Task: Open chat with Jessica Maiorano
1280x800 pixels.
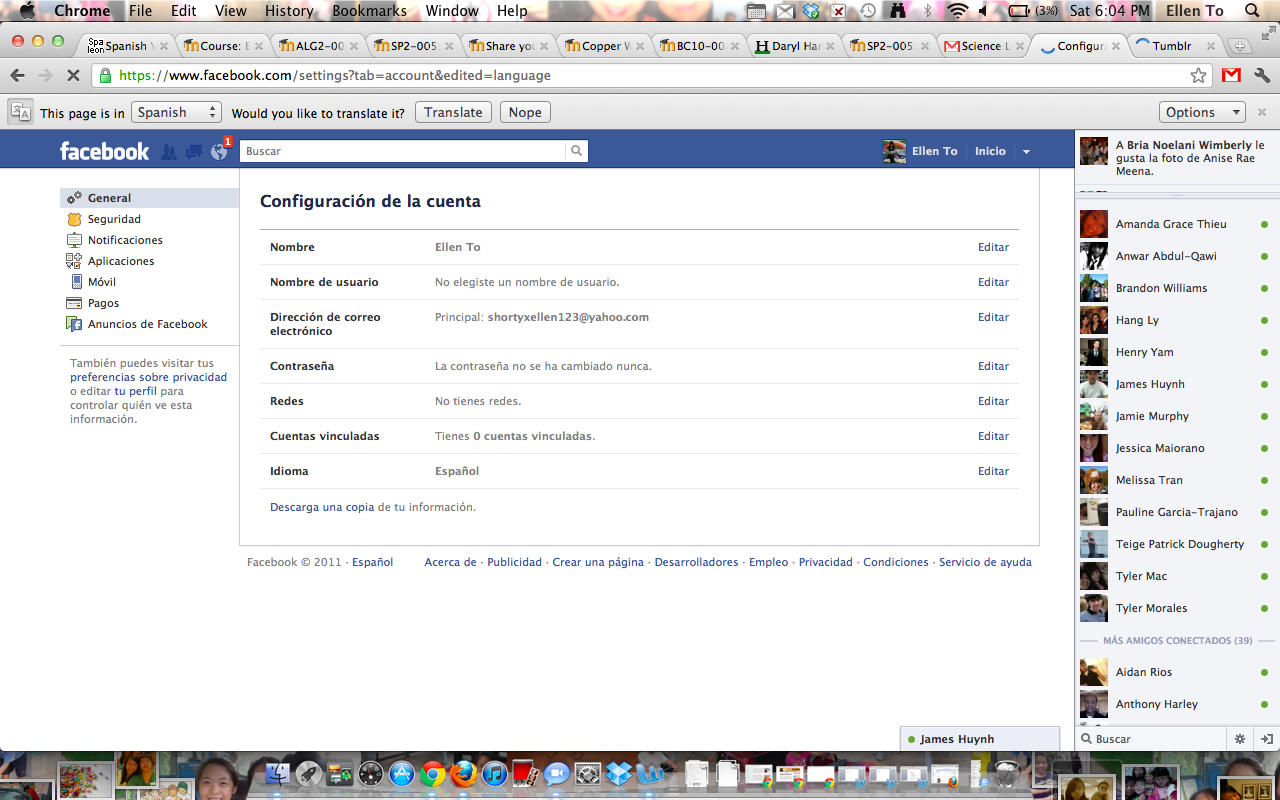Action: pyautogui.click(x=1160, y=448)
